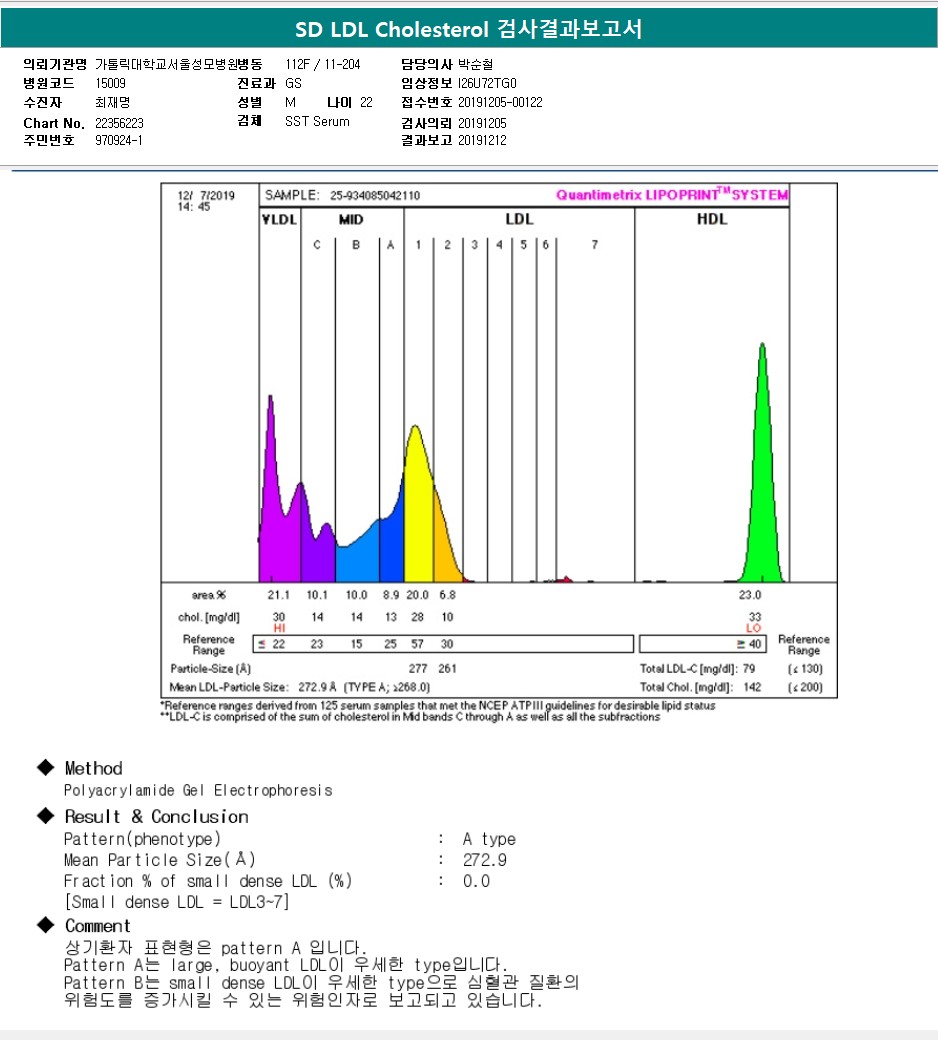
Task: Click the sample ID '25-934085042110'
Action: coord(375,195)
